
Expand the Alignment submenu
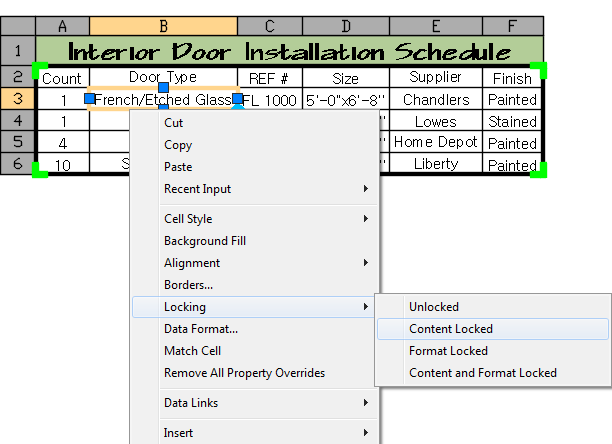click(x=192, y=263)
